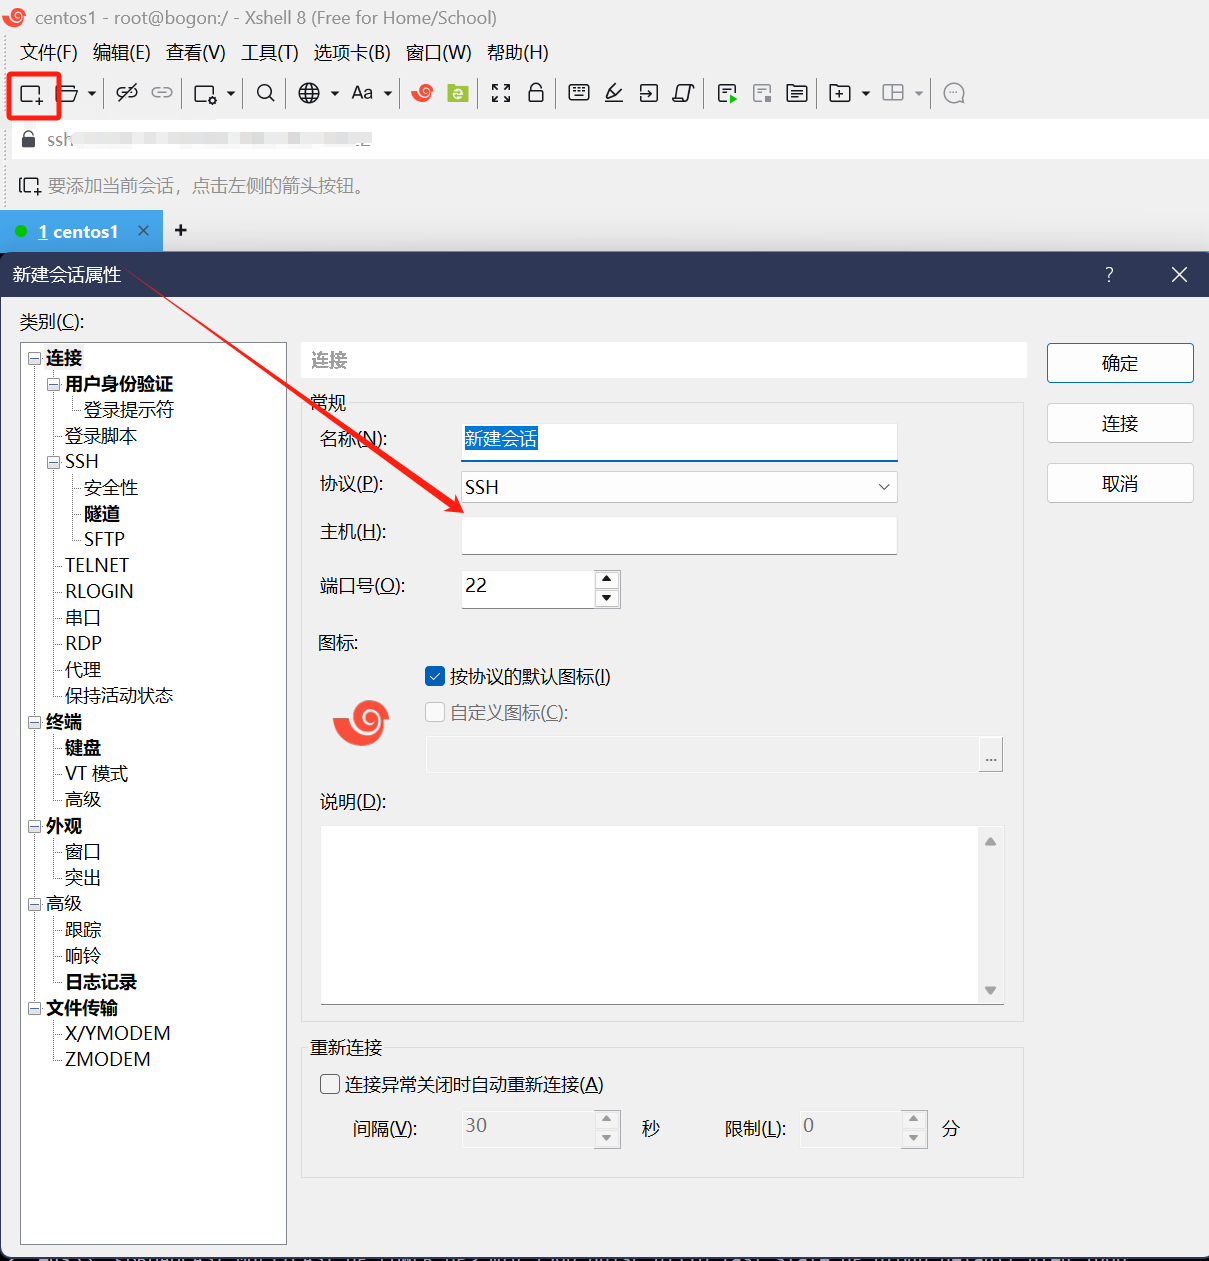Click the 说明 description text area
The height and width of the screenshot is (1261, 1209).
pos(650,915)
